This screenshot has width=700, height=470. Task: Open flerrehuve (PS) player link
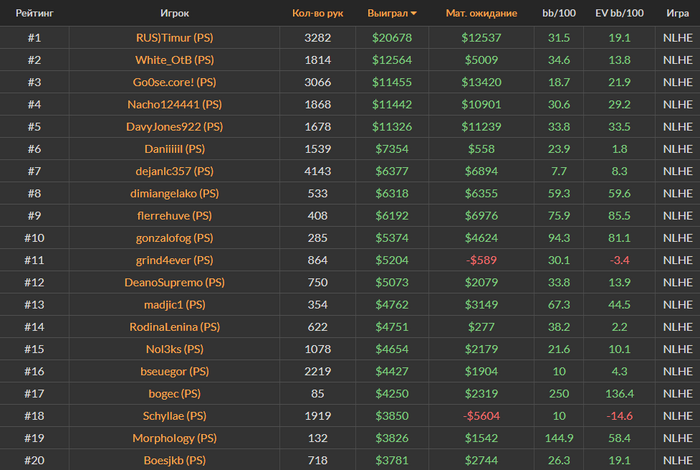click(x=175, y=216)
